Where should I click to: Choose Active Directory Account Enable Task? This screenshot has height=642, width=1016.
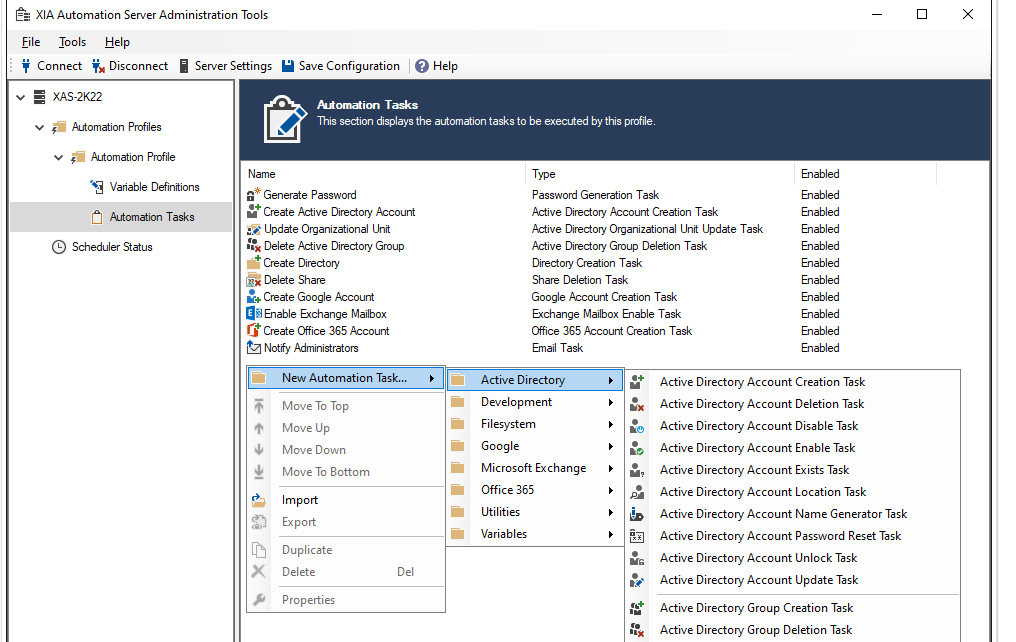(757, 448)
